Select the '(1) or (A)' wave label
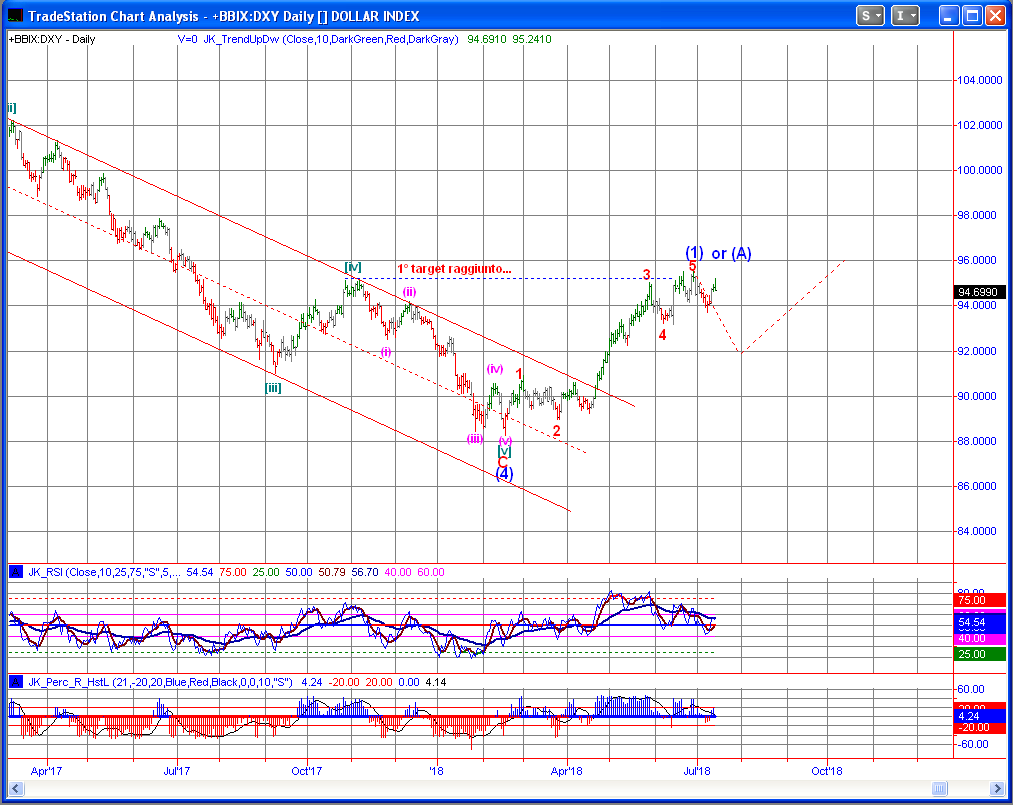Image resolution: width=1013 pixels, height=805 pixels. click(x=718, y=253)
